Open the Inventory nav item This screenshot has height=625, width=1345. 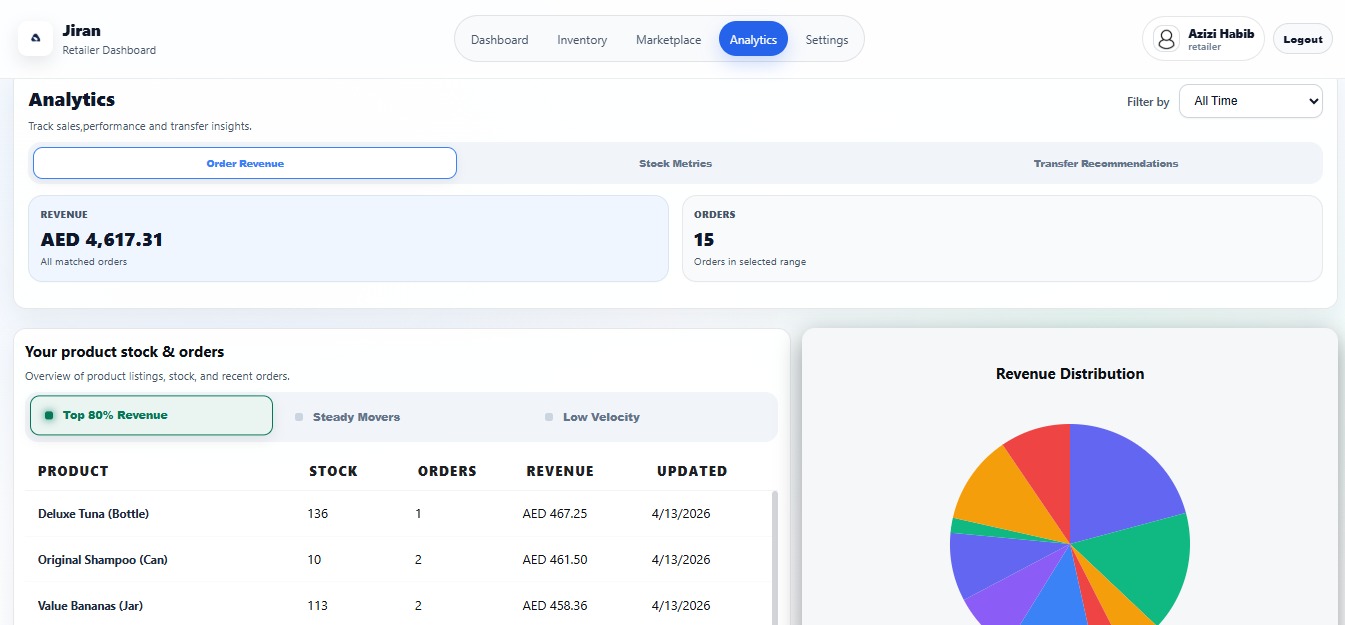tap(582, 40)
